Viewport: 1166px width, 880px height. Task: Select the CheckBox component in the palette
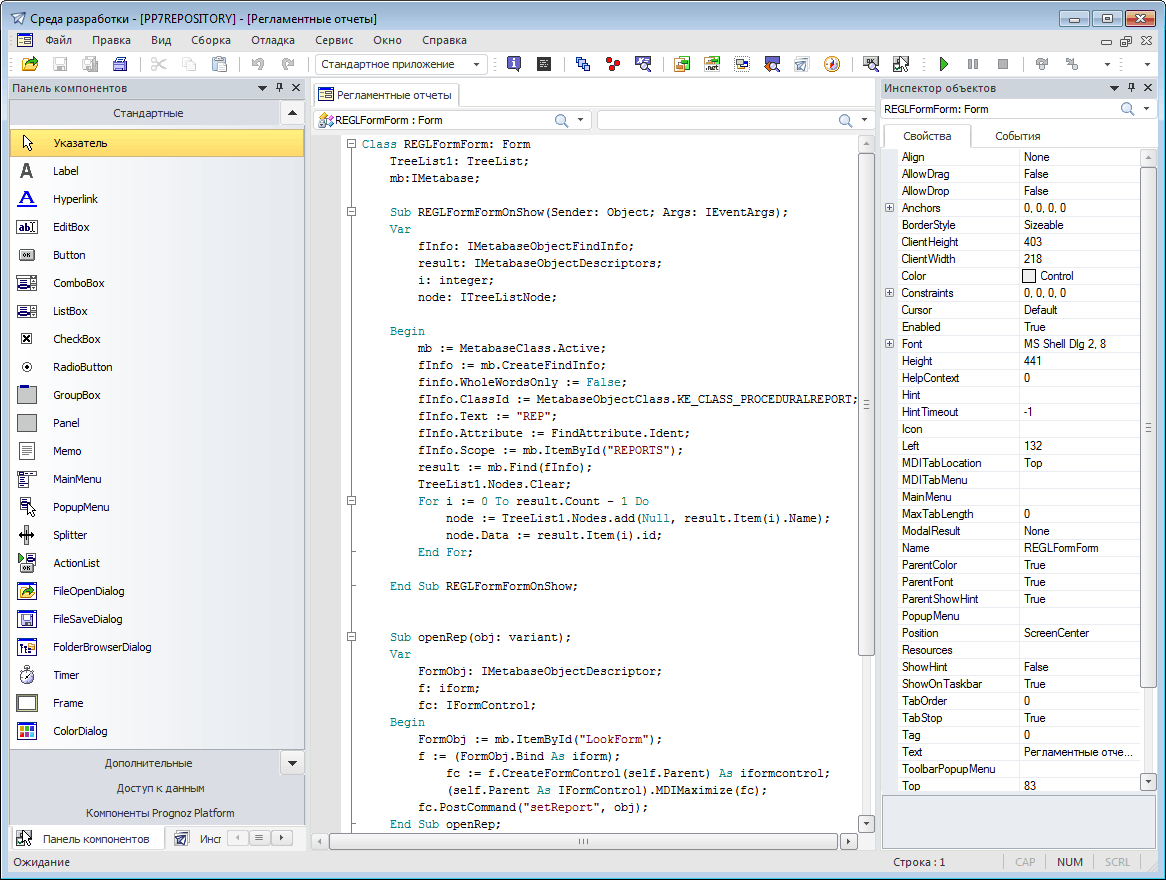tap(76, 339)
